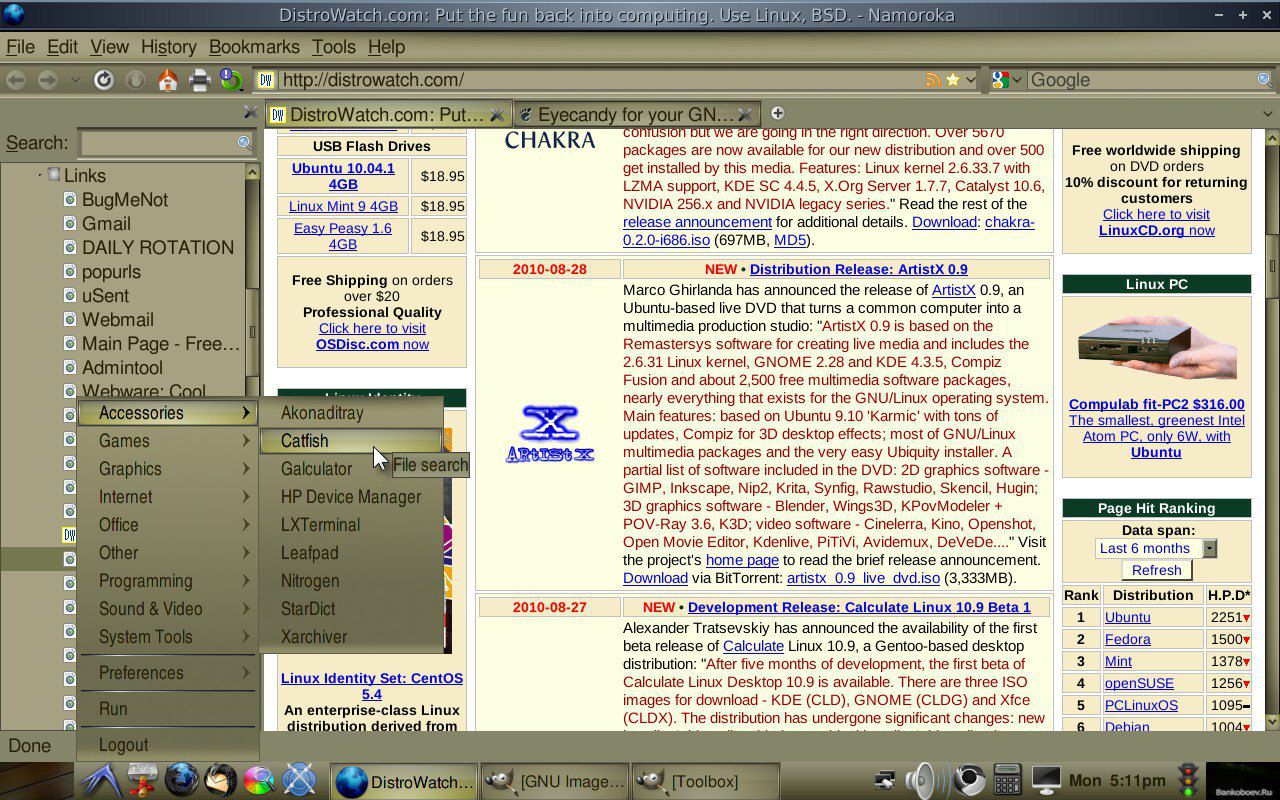The width and height of the screenshot is (1280, 800).
Task: Launch Catfish from Accessories submenu
Action: (351, 441)
